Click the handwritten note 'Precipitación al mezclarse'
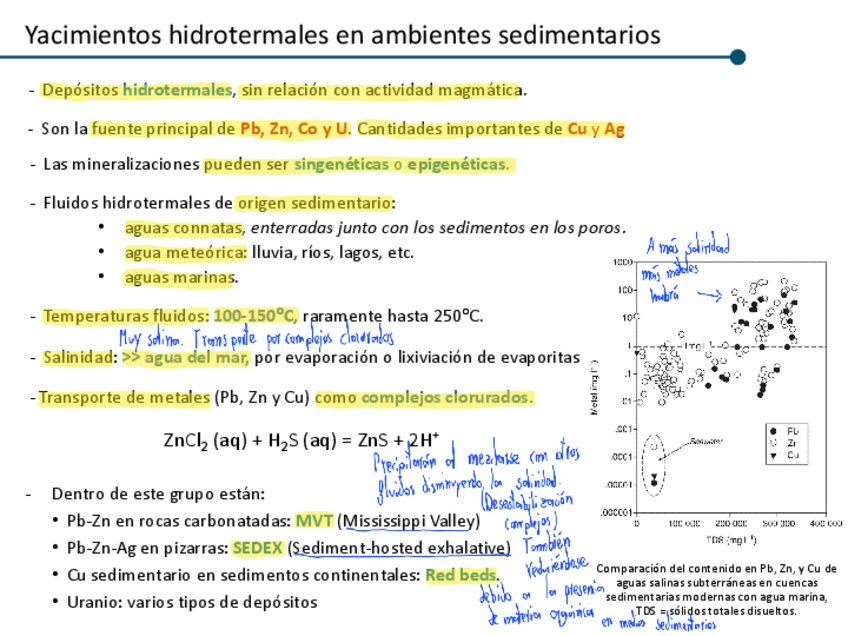This screenshot has height=636, width=848. 446,460
